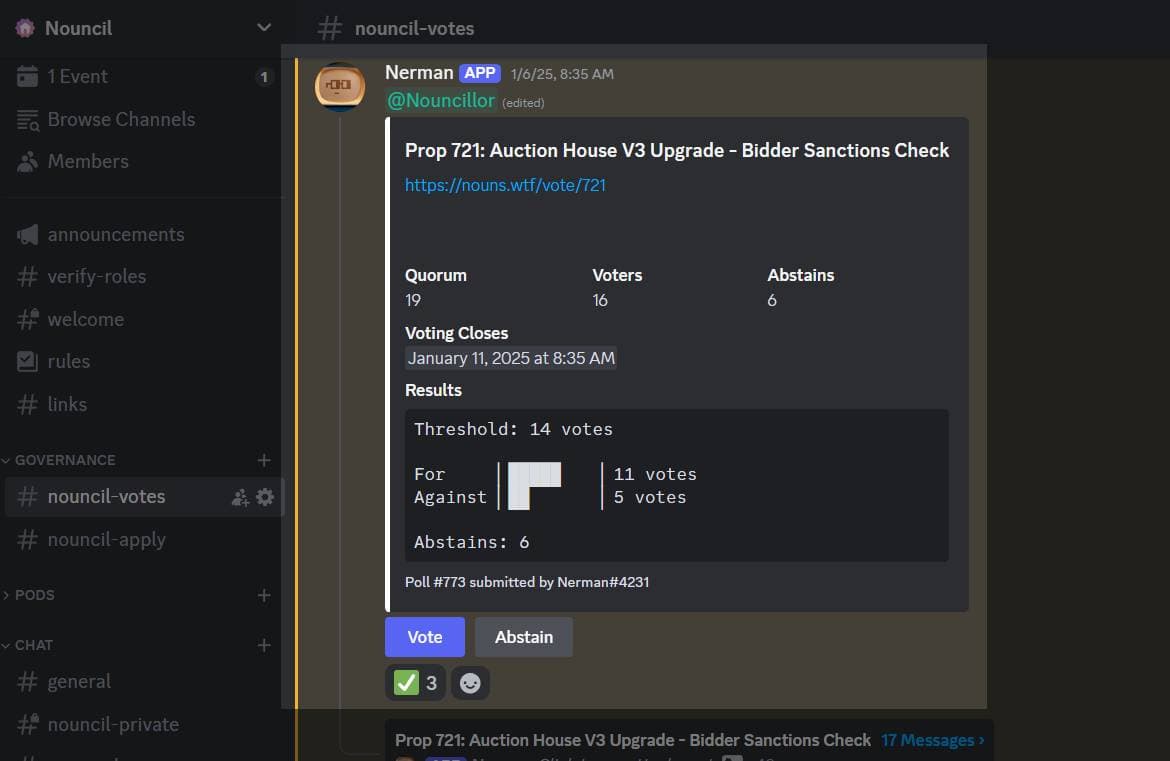
Task: Add a channel to CHAT category
Action: click(264, 645)
